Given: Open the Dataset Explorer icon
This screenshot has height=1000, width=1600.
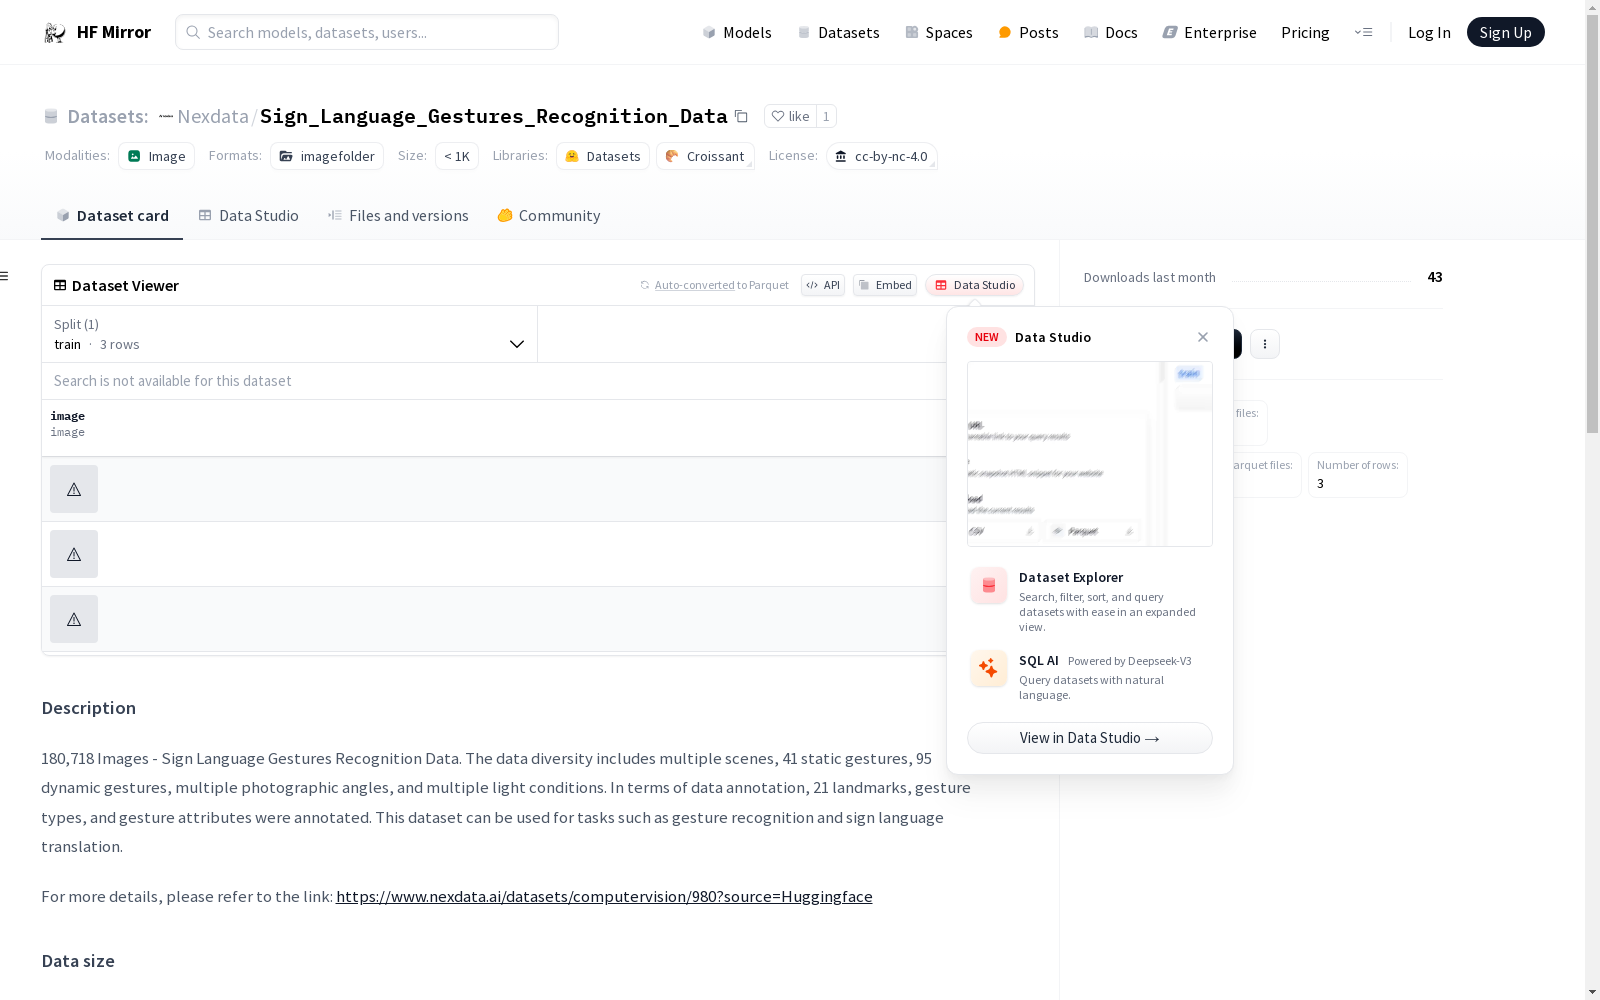Looking at the screenshot, I should pos(989,586).
